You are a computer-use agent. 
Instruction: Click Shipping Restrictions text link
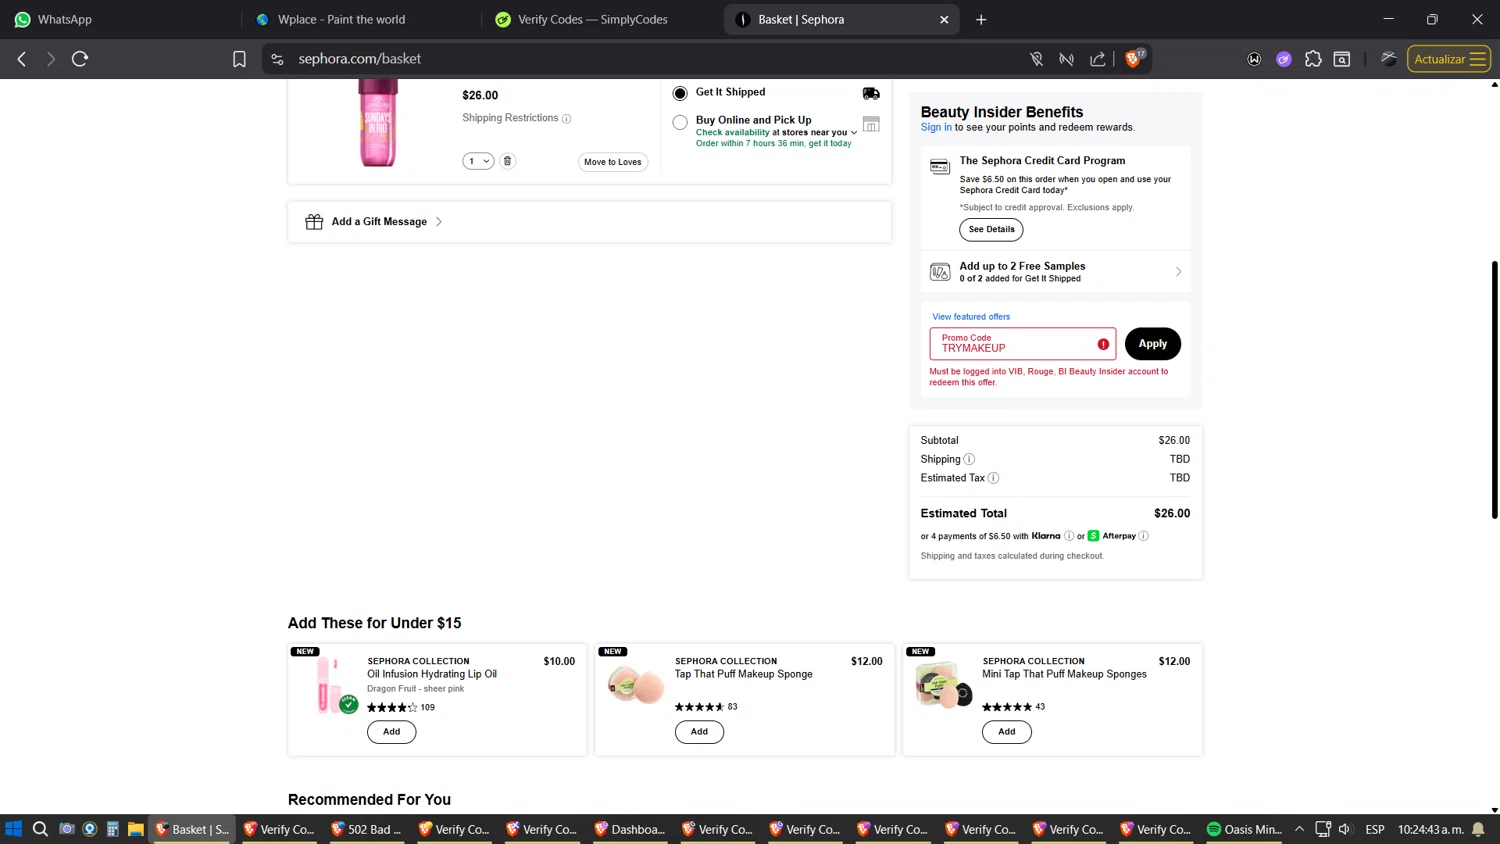510,118
